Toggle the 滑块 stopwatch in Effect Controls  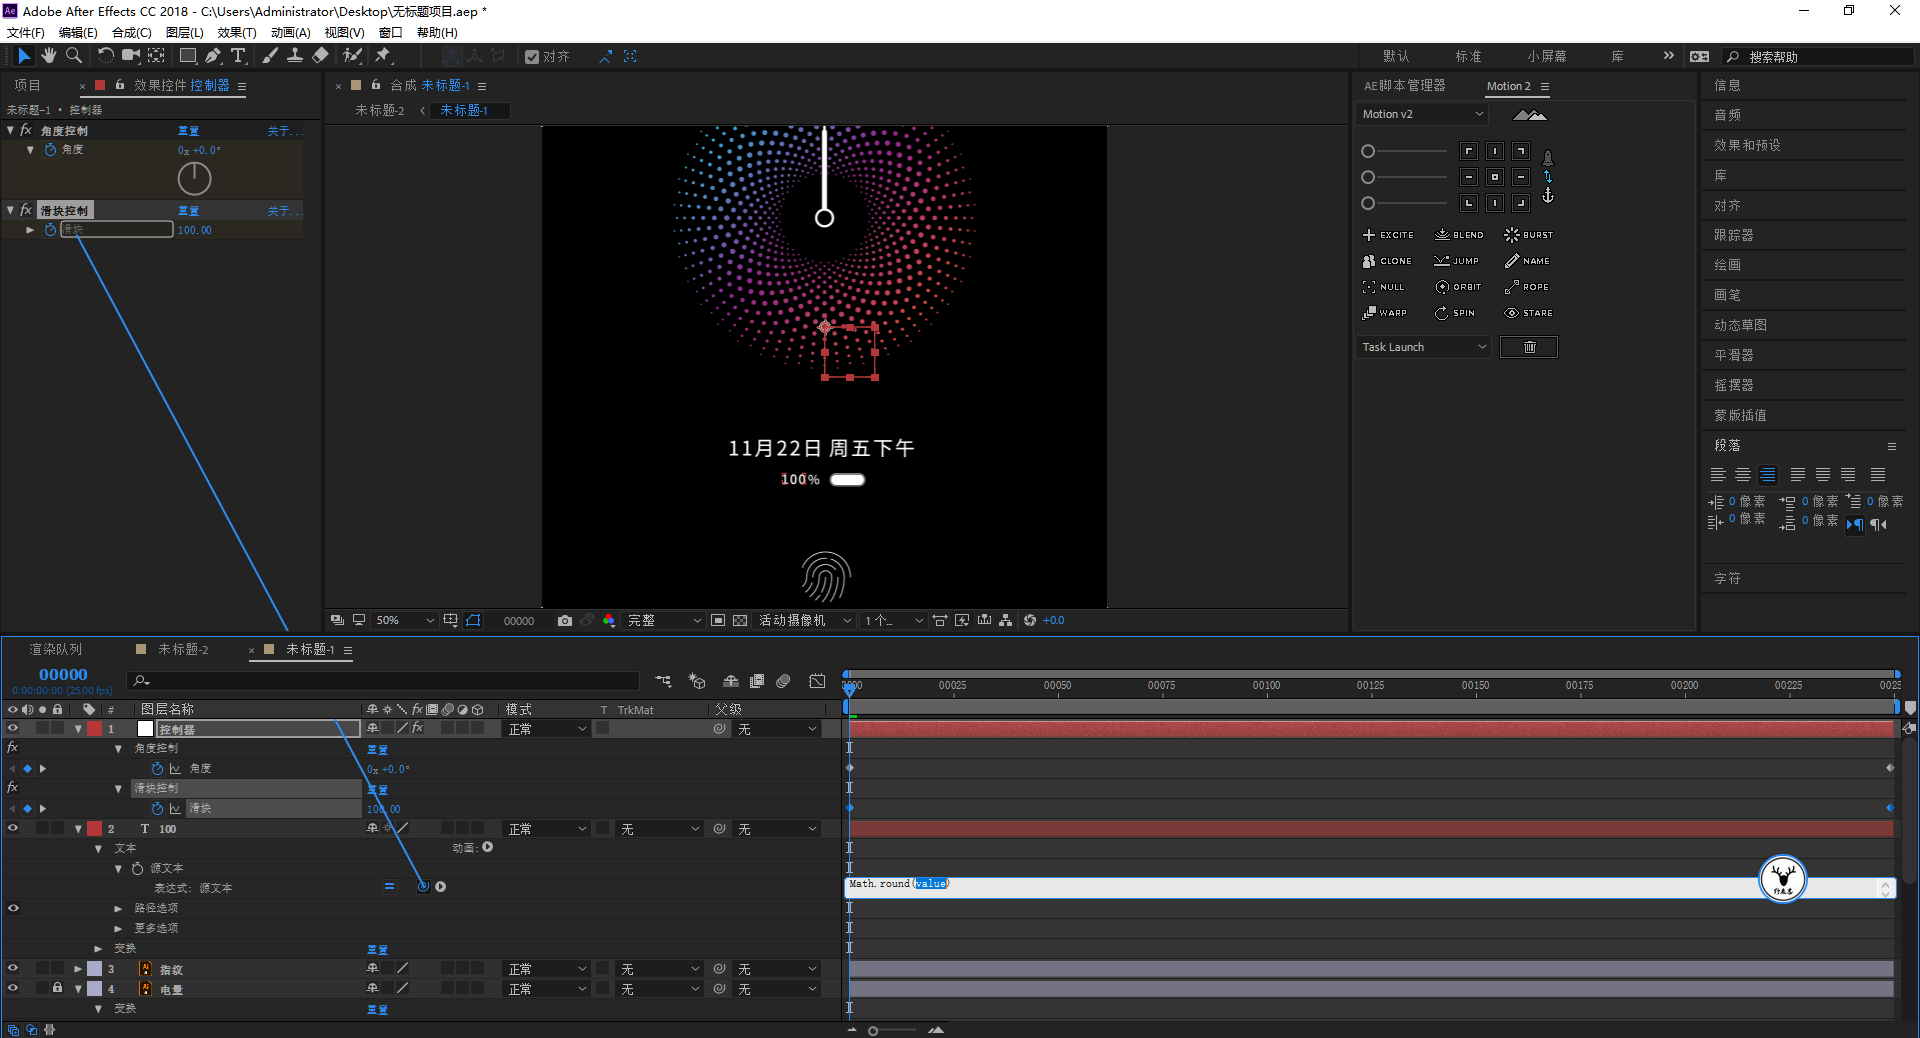coord(50,230)
